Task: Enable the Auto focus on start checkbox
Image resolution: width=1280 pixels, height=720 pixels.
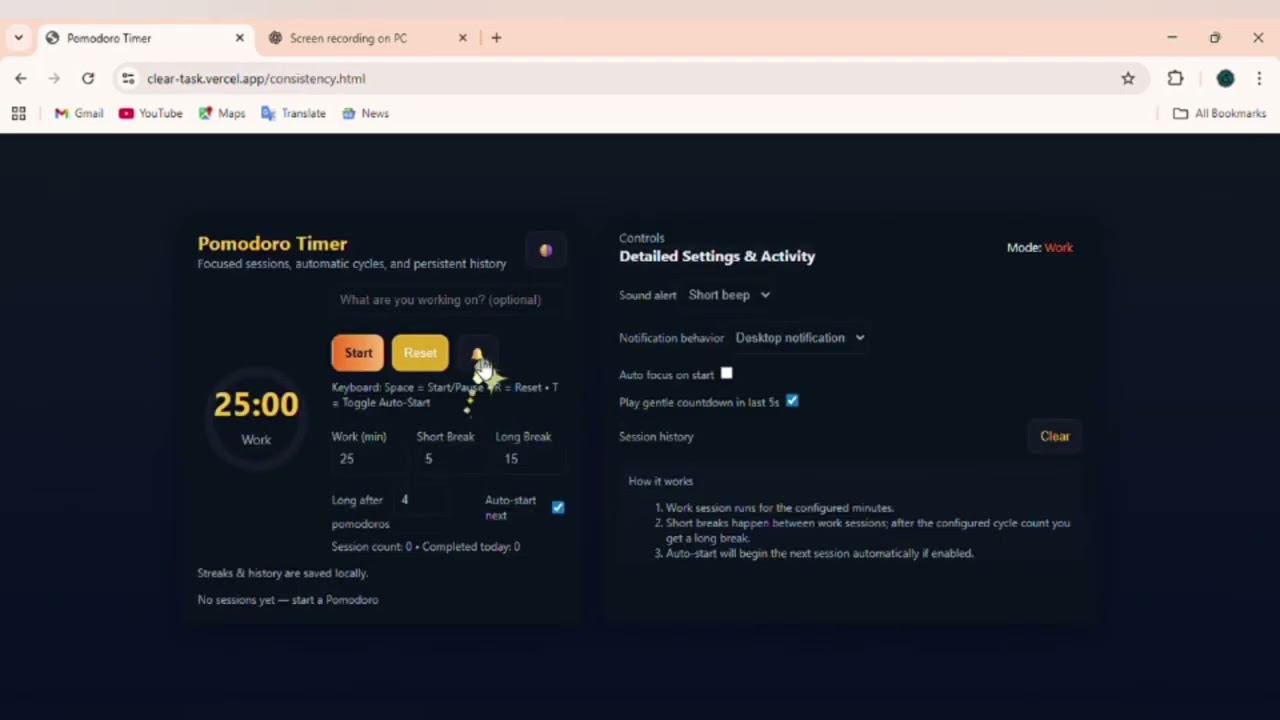Action: coord(727,374)
